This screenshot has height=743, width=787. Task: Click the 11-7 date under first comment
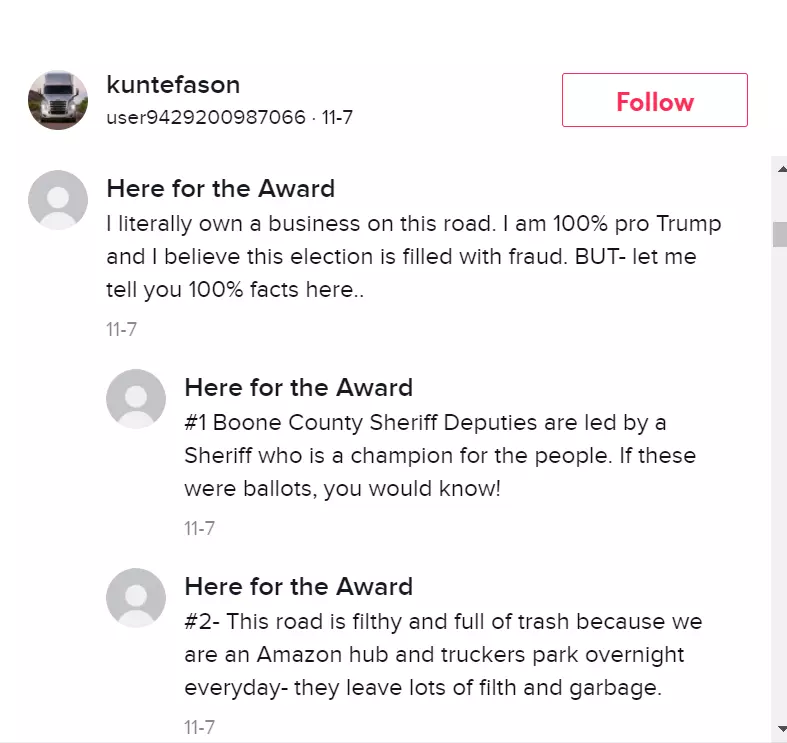[x=121, y=329]
